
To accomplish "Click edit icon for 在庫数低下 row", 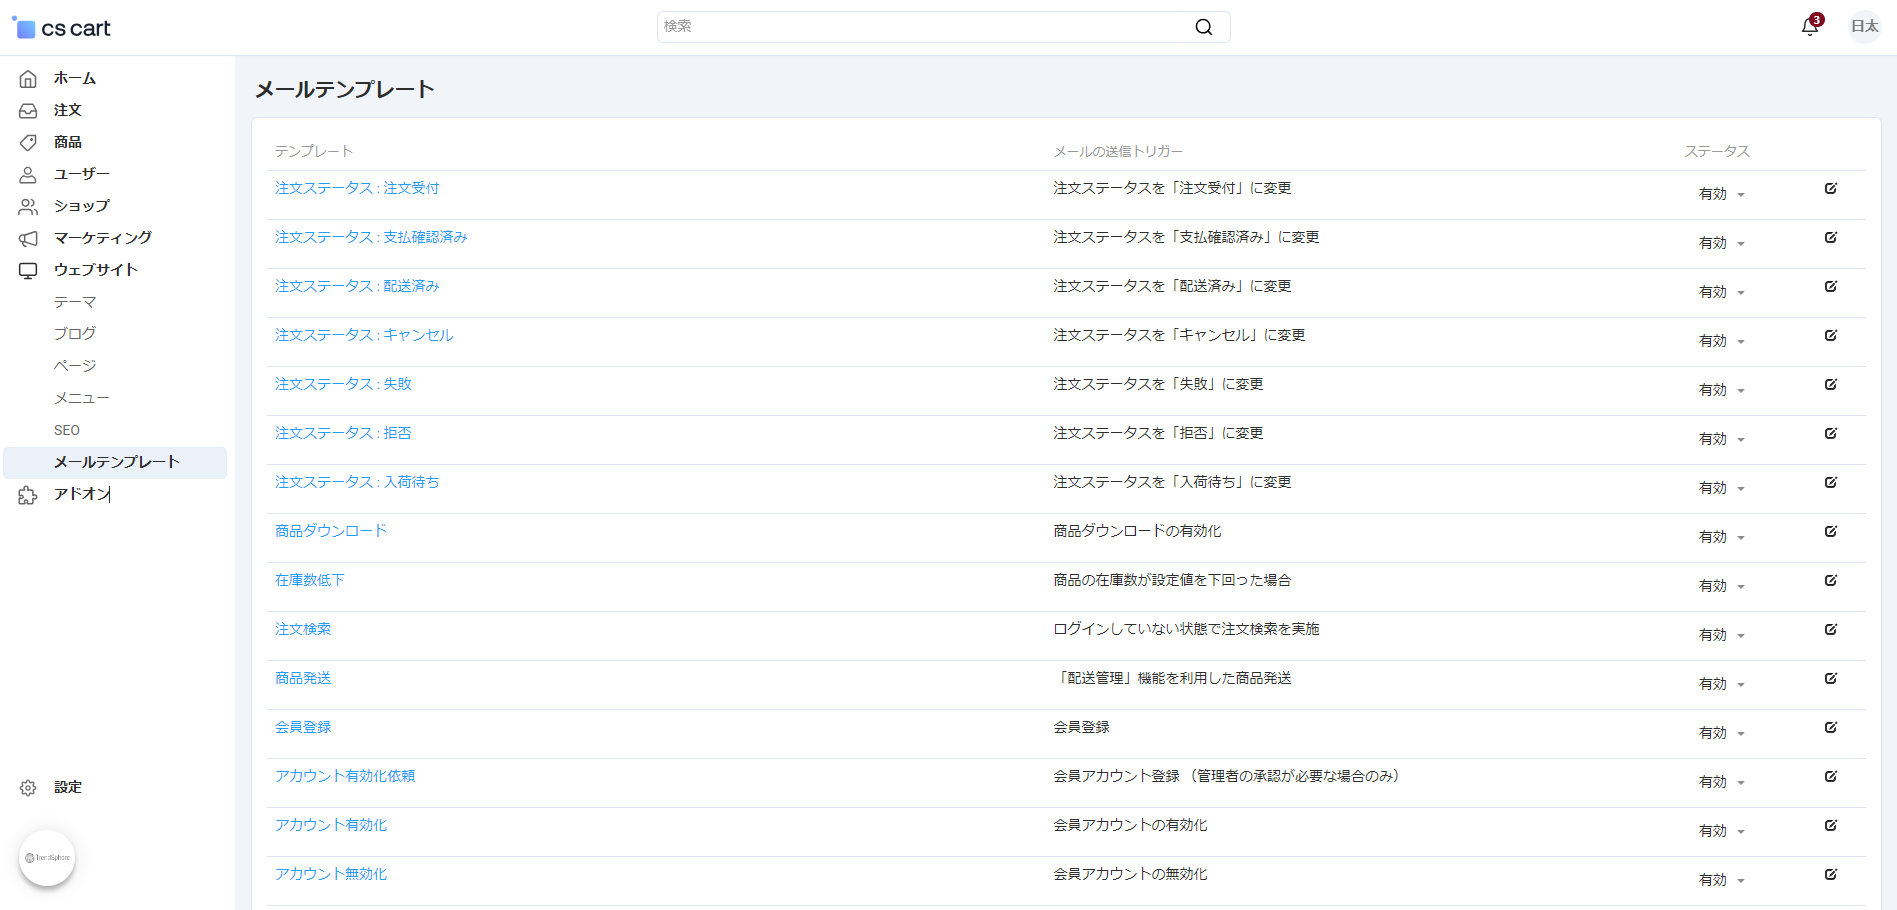I will click(x=1830, y=581).
